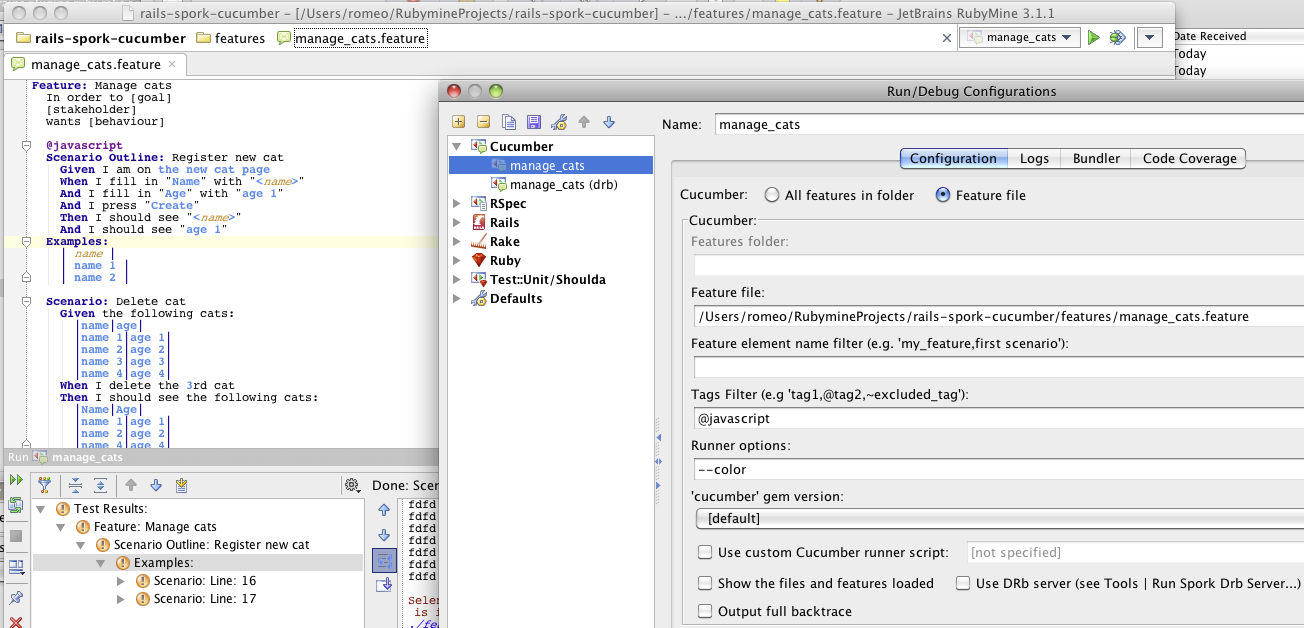Collapse 'Examples:' test results node

click(x=102, y=563)
